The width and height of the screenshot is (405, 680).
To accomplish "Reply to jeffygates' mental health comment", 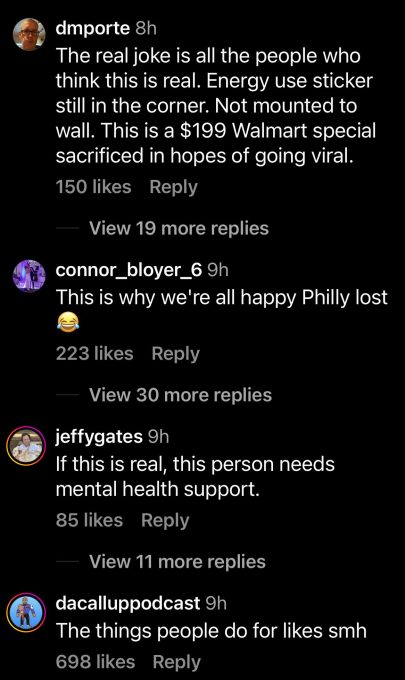I will coord(165,520).
